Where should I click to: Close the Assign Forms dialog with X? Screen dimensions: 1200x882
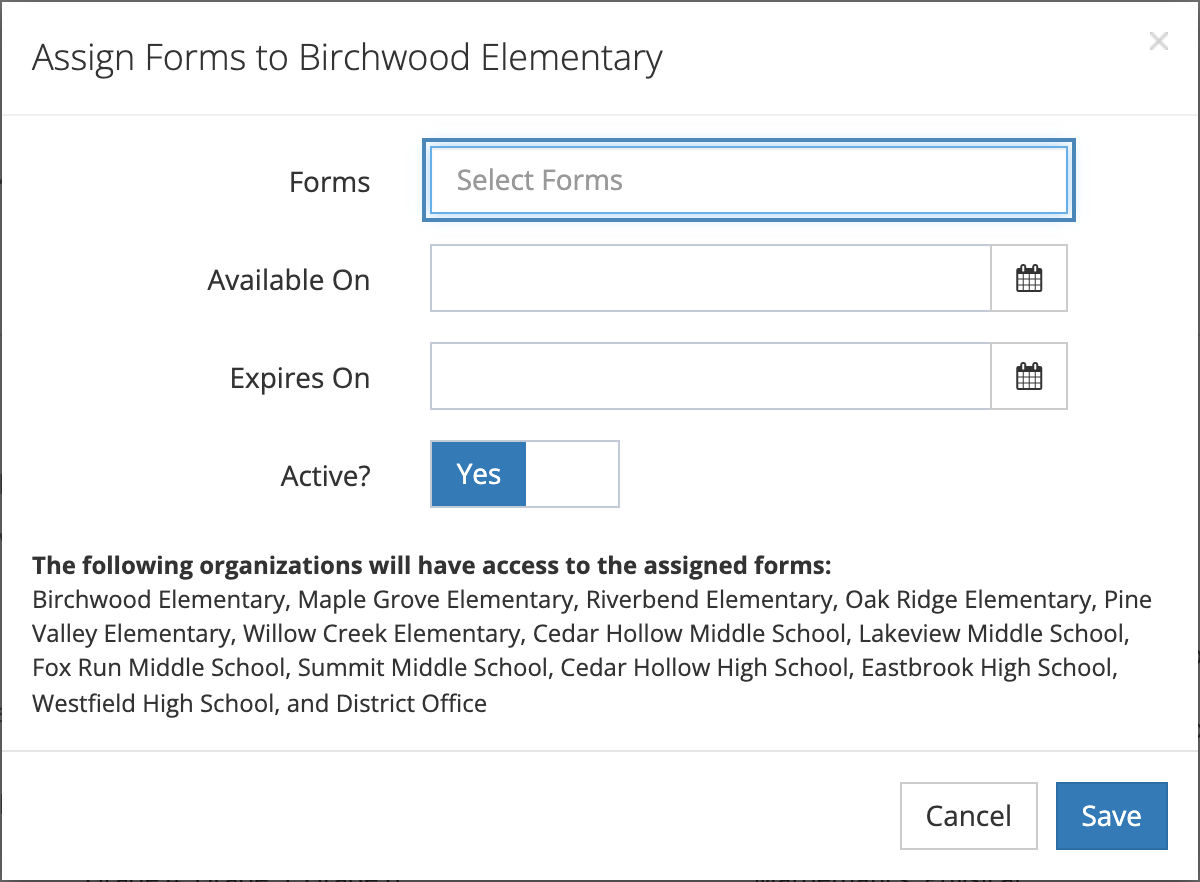[x=1158, y=41]
